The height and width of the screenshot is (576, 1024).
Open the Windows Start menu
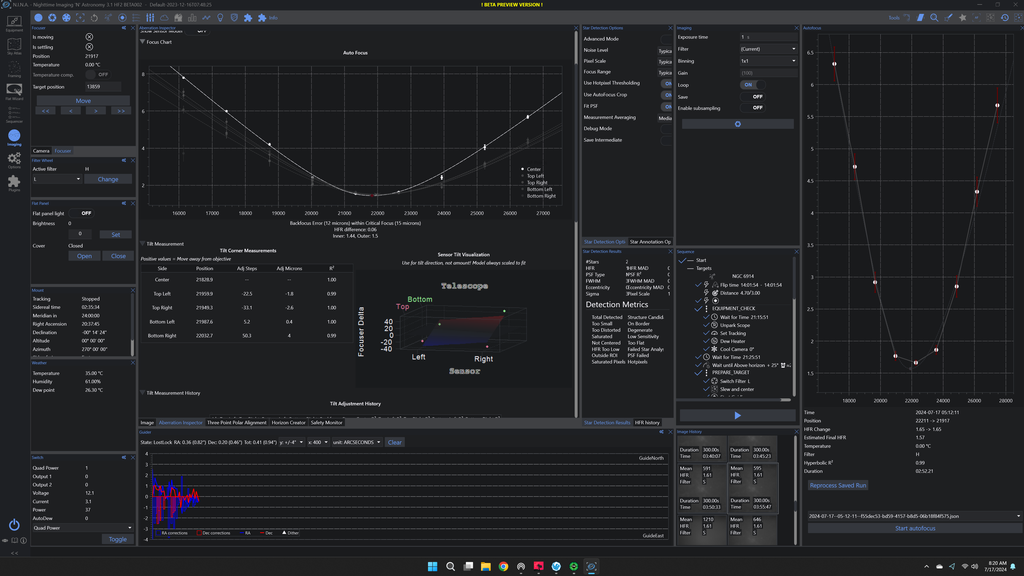pyautogui.click(x=432, y=566)
